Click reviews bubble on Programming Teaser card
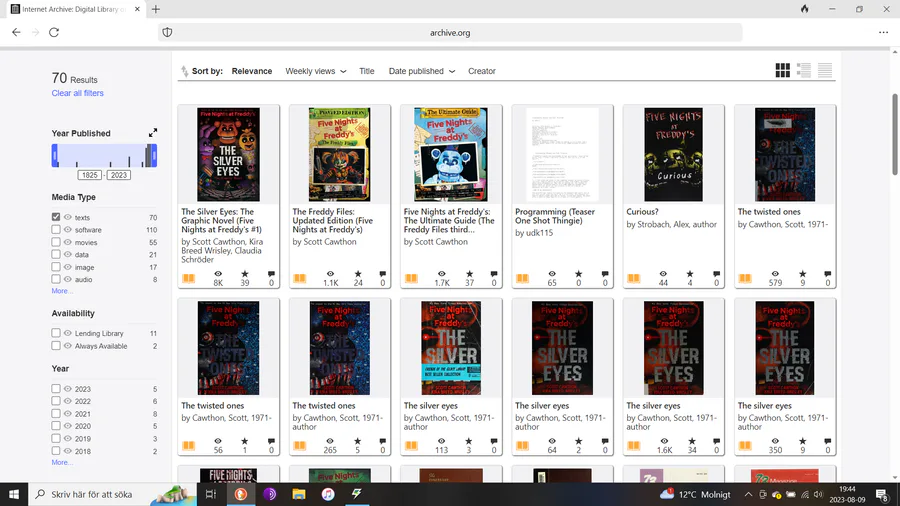Image resolution: width=900 pixels, height=506 pixels. pos(605,274)
